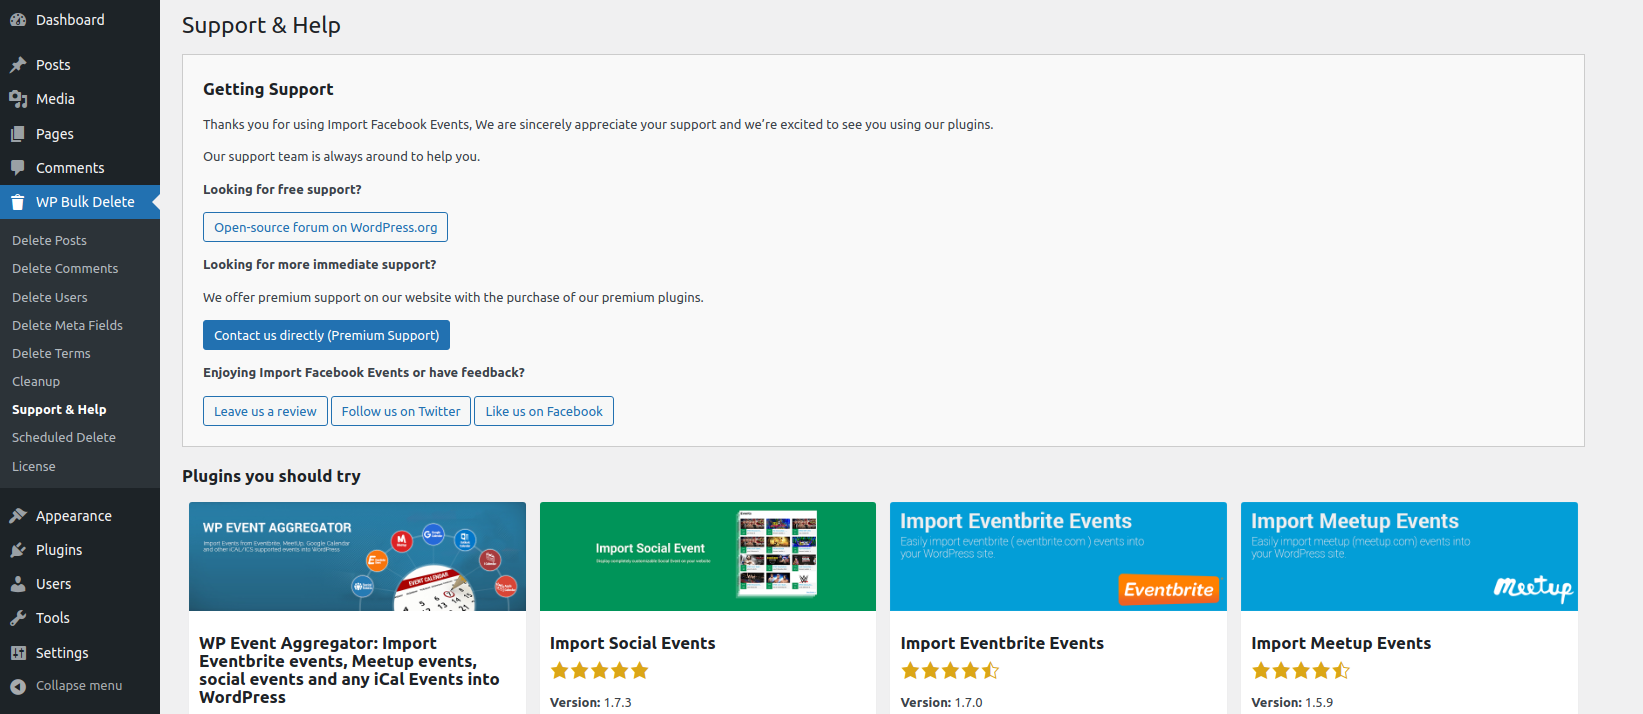This screenshot has width=1643, height=714.
Task: Click the Appearance paintbrush icon
Action: (x=18, y=516)
